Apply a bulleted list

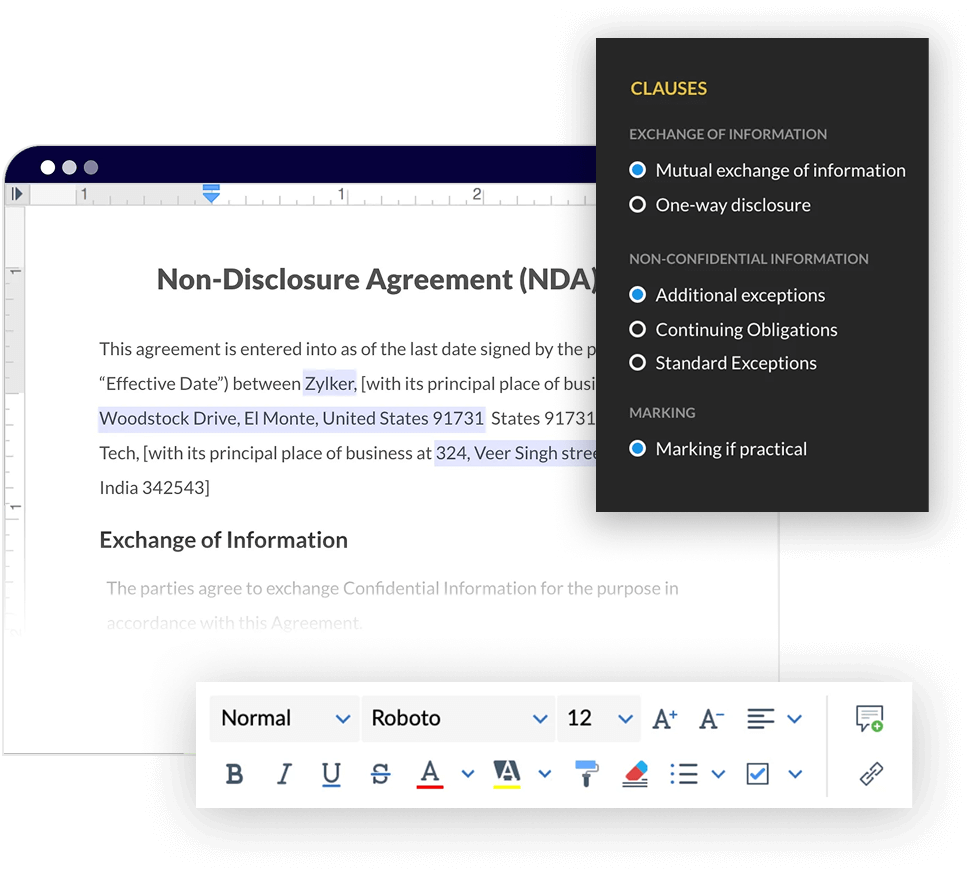point(684,774)
